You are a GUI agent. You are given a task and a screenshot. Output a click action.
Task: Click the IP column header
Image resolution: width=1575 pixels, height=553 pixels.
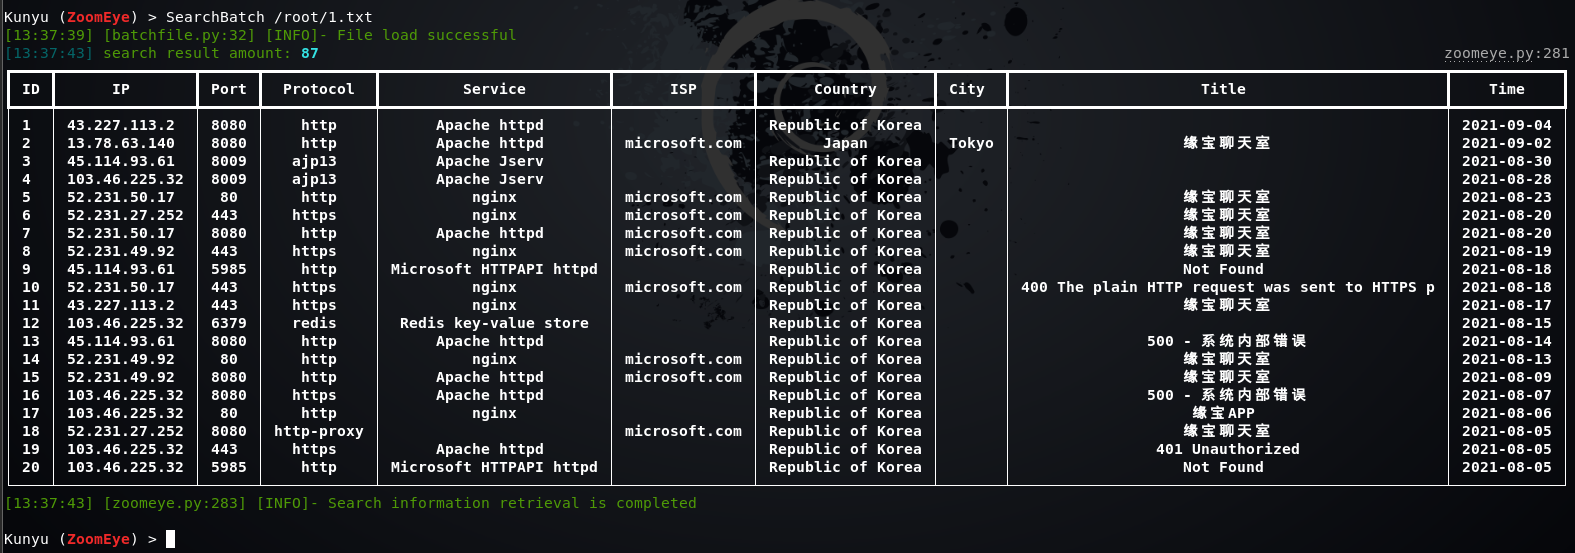point(121,89)
